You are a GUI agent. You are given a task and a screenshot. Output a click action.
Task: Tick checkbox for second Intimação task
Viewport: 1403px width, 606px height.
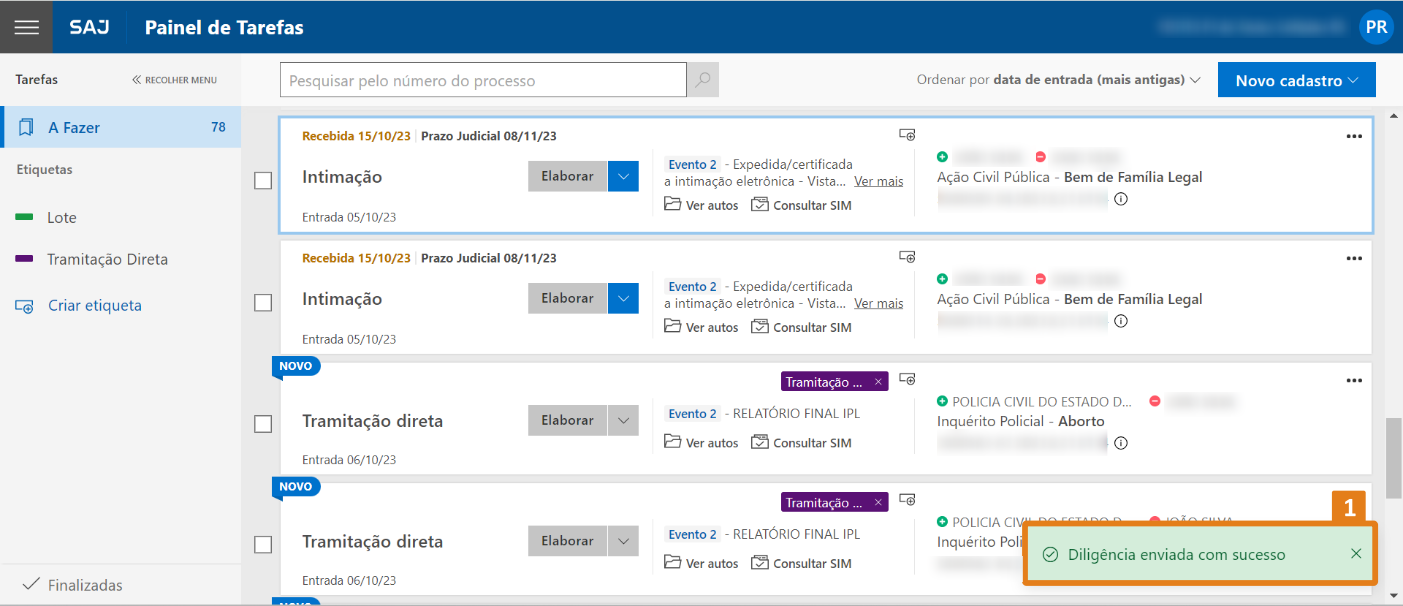click(263, 303)
